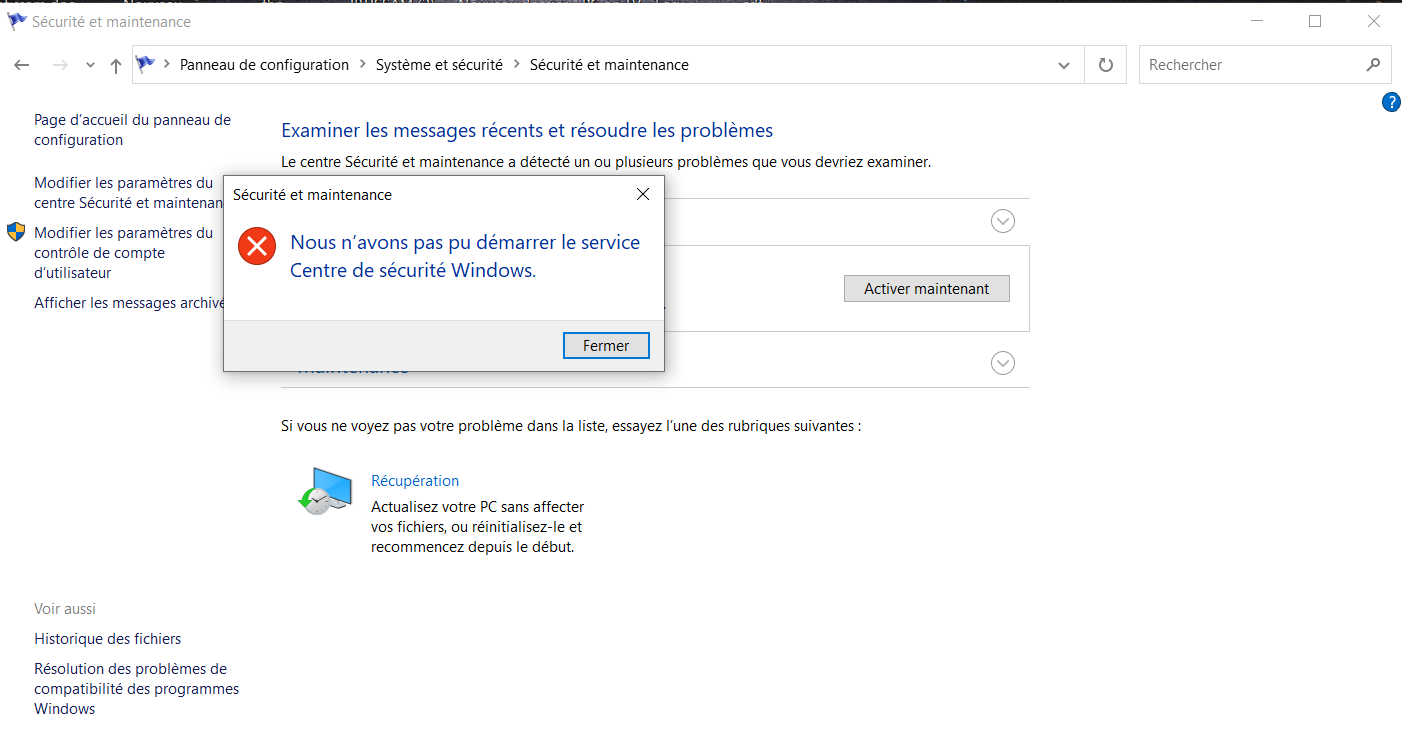Viewport: 1402px width, 737px height.
Task: Click the Voir aussi label
Action: (x=65, y=609)
